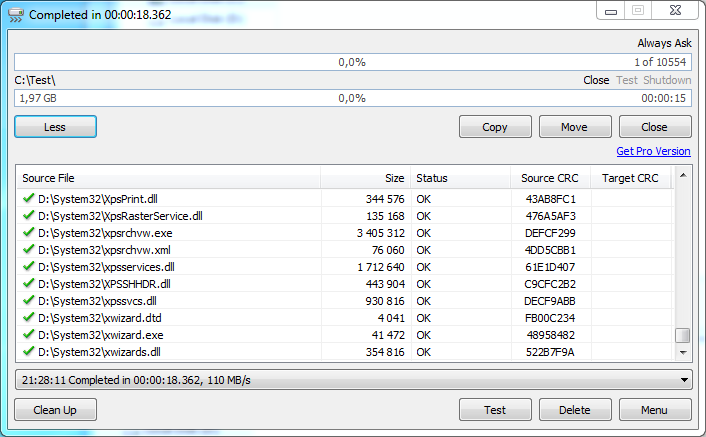
Task: Click green checkmark beside xwizard.exe
Action: tap(29, 334)
